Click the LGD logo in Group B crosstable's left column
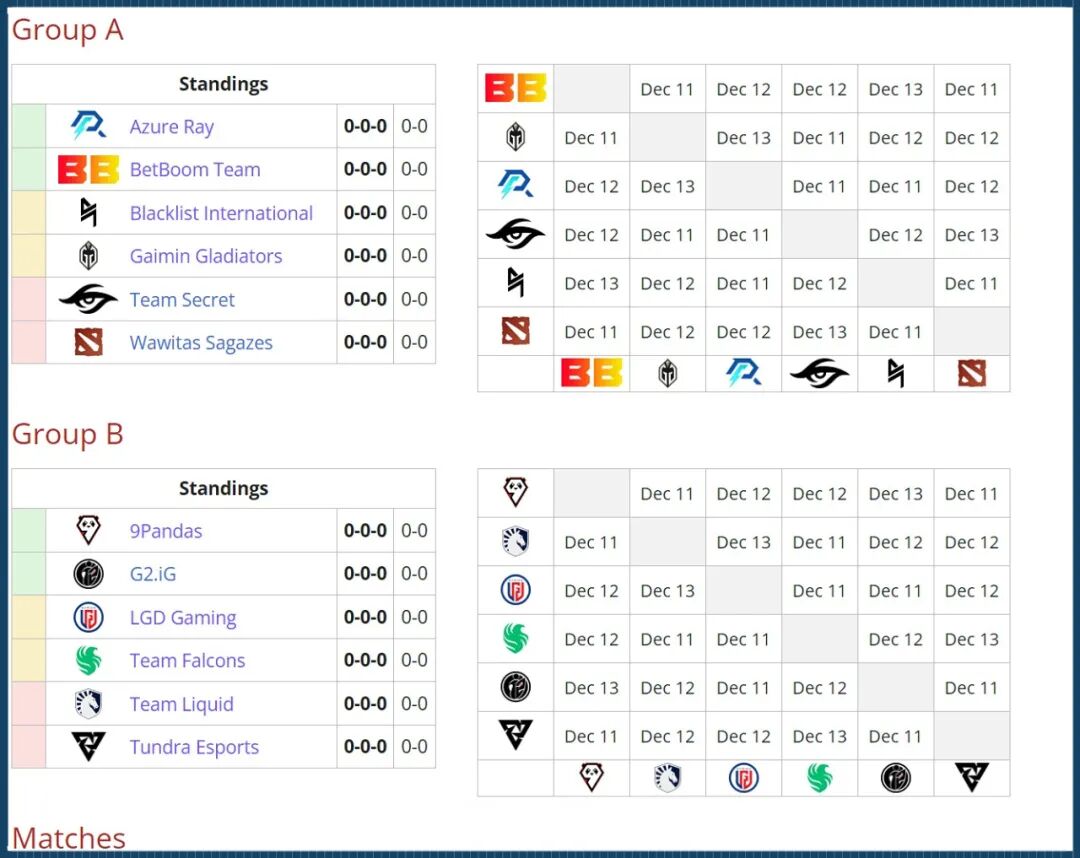This screenshot has height=858, width=1080. [x=515, y=590]
